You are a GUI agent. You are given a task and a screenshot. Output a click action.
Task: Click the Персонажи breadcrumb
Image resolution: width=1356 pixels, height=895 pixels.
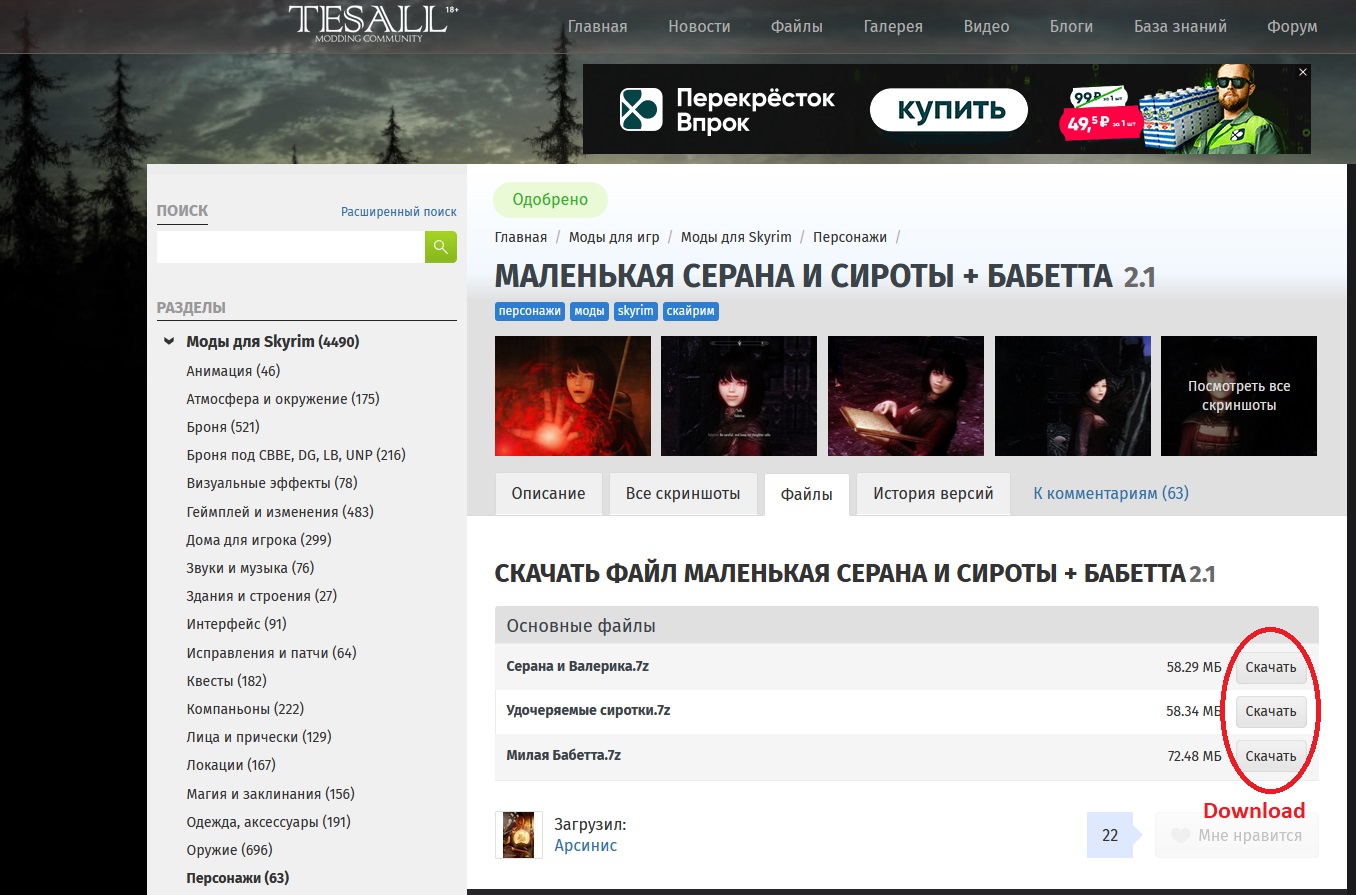[850, 237]
